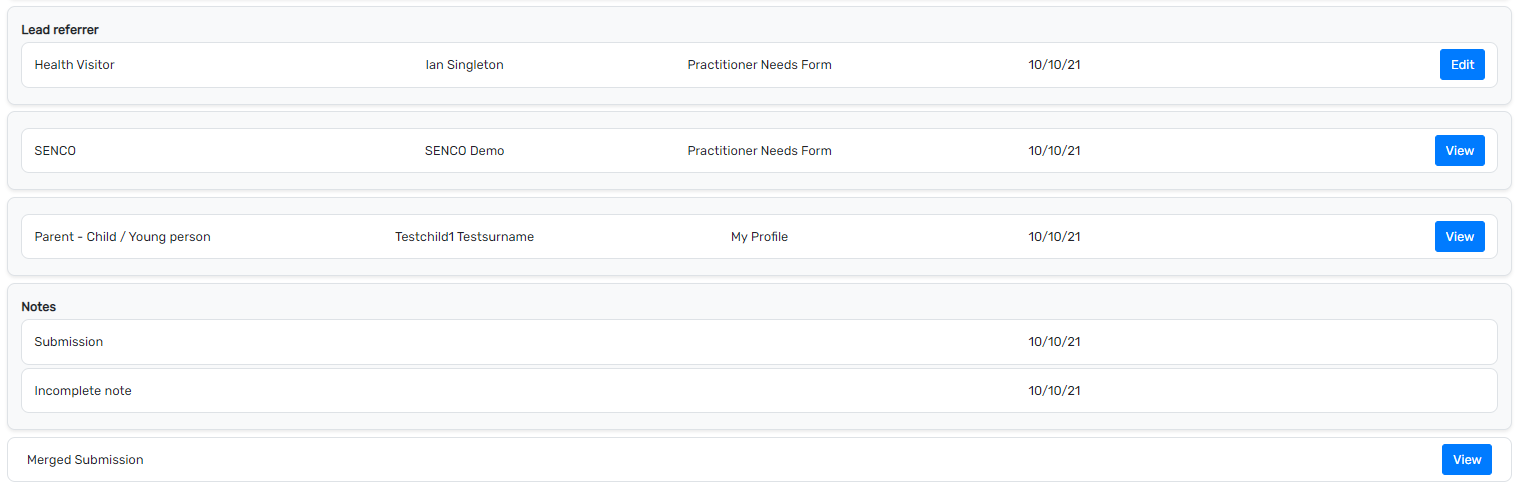Click the Lead referrer heading
This screenshot has height=489, width=1525.
(x=60, y=30)
